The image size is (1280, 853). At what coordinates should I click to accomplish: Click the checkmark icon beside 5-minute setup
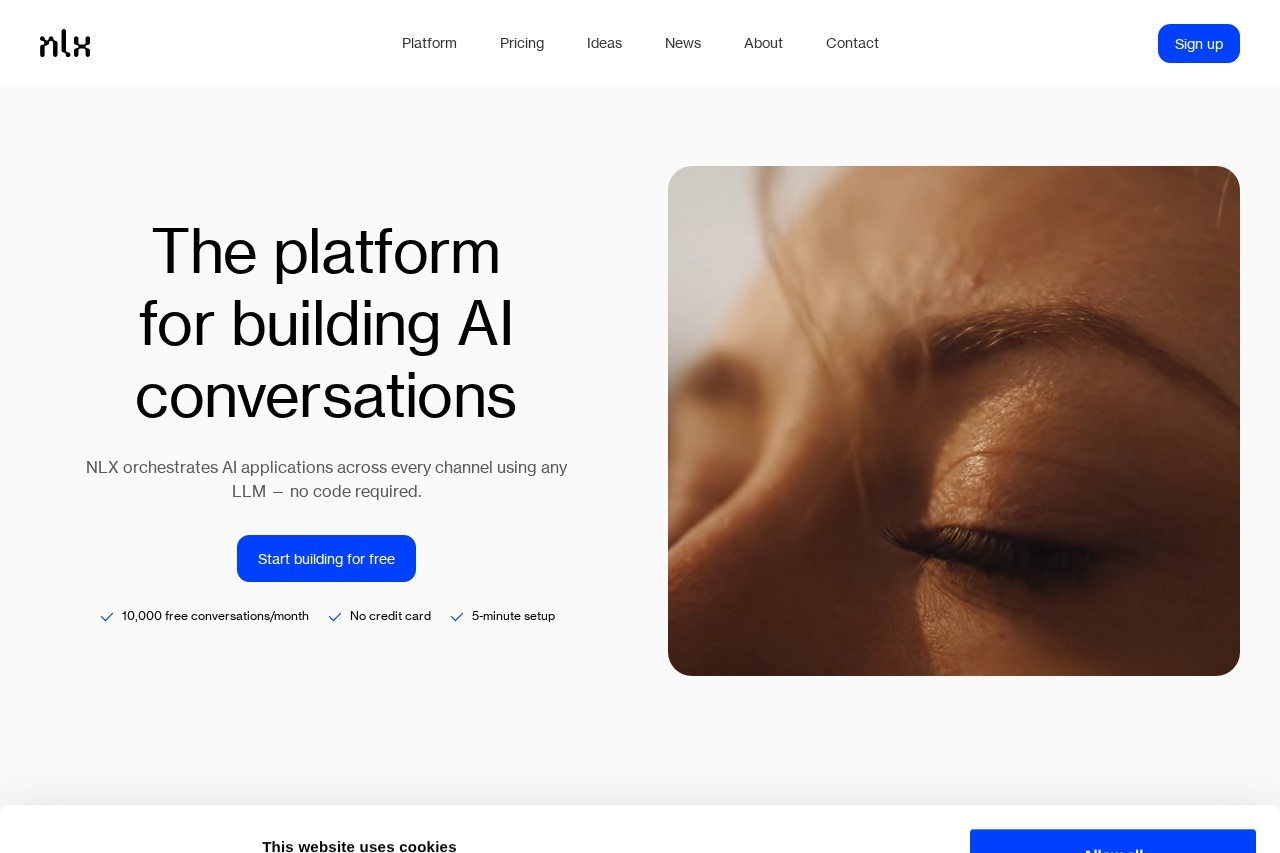[x=457, y=617]
